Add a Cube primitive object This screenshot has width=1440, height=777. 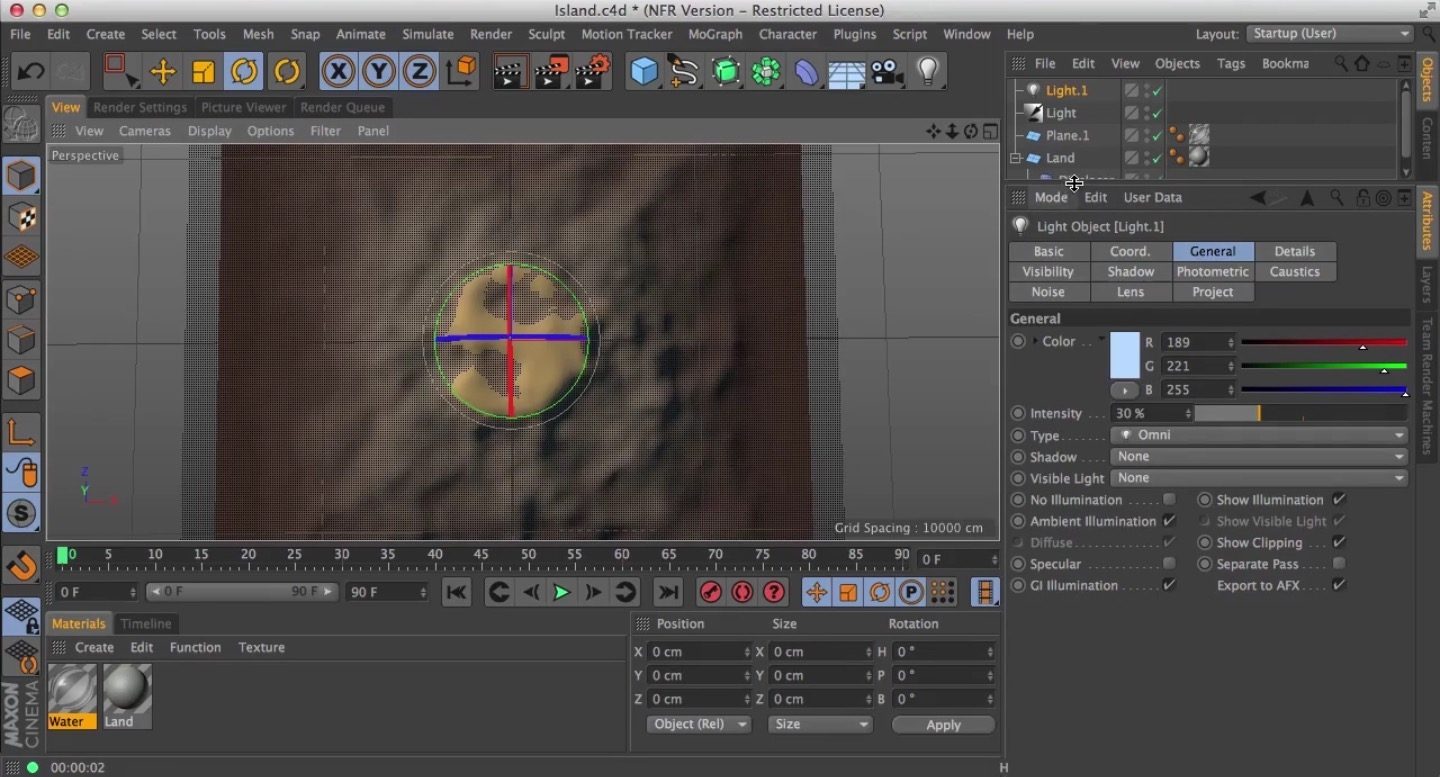coord(645,72)
